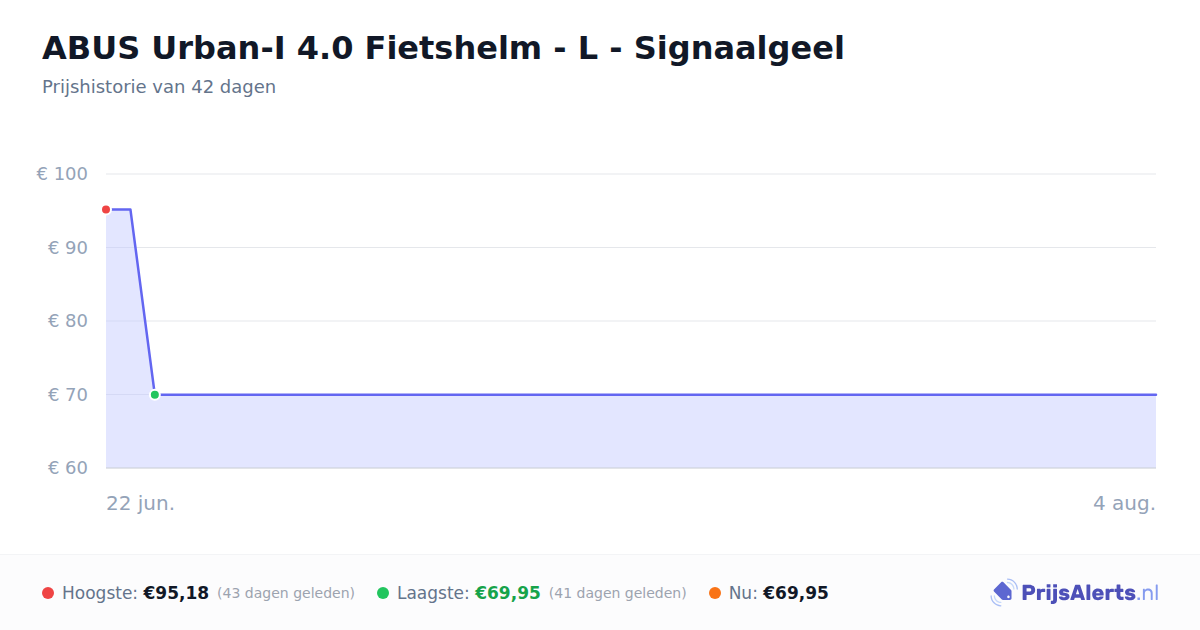1200x630 pixels.
Task: Click the 4 aug. end date label
Action: point(1124,503)
